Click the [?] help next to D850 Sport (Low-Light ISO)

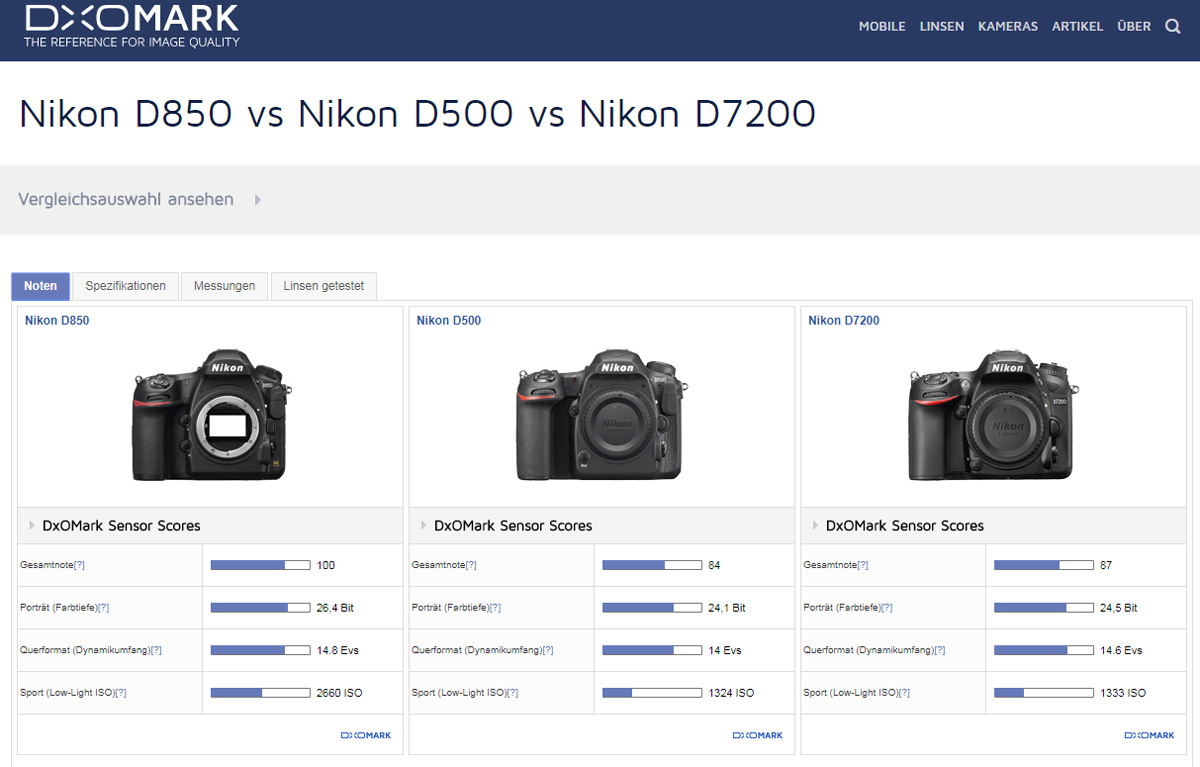click(x=121, y=693)
